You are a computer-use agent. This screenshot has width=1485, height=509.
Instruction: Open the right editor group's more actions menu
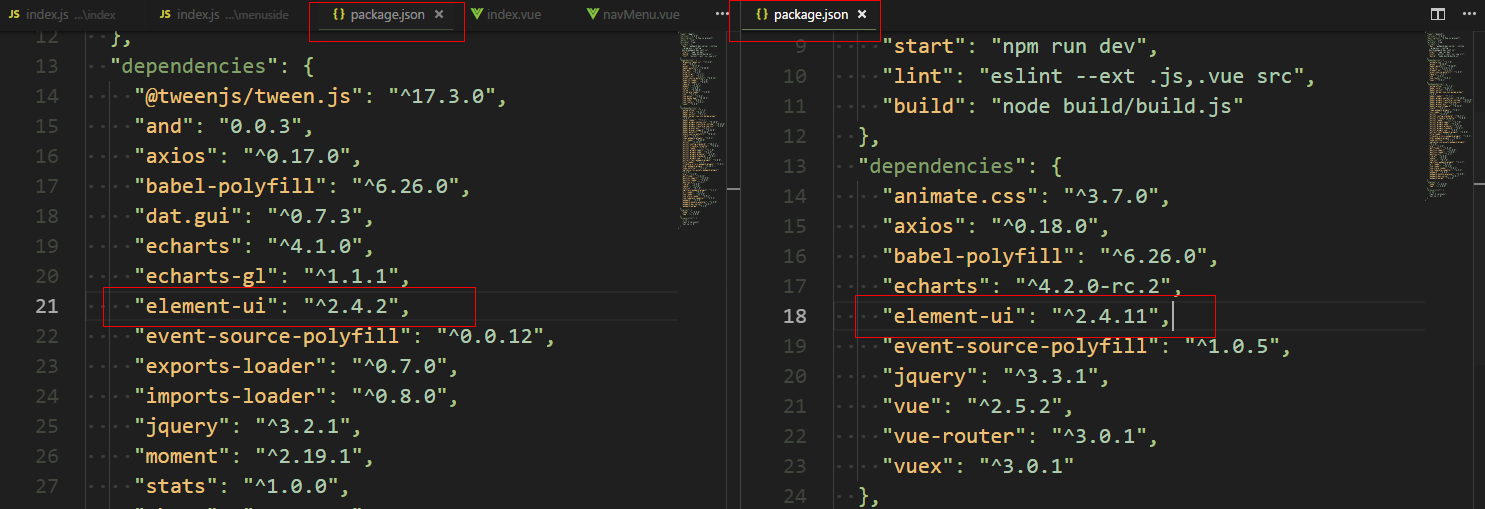[1467, 15]
